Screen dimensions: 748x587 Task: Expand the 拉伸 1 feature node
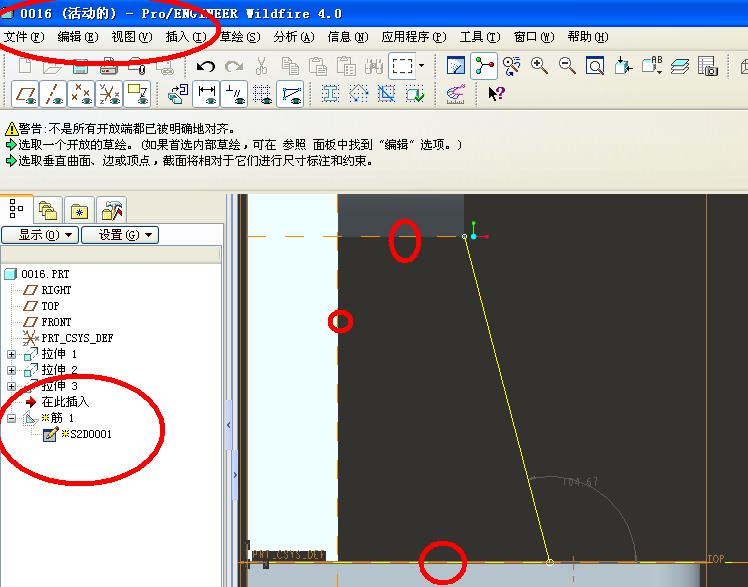[11, 354]
